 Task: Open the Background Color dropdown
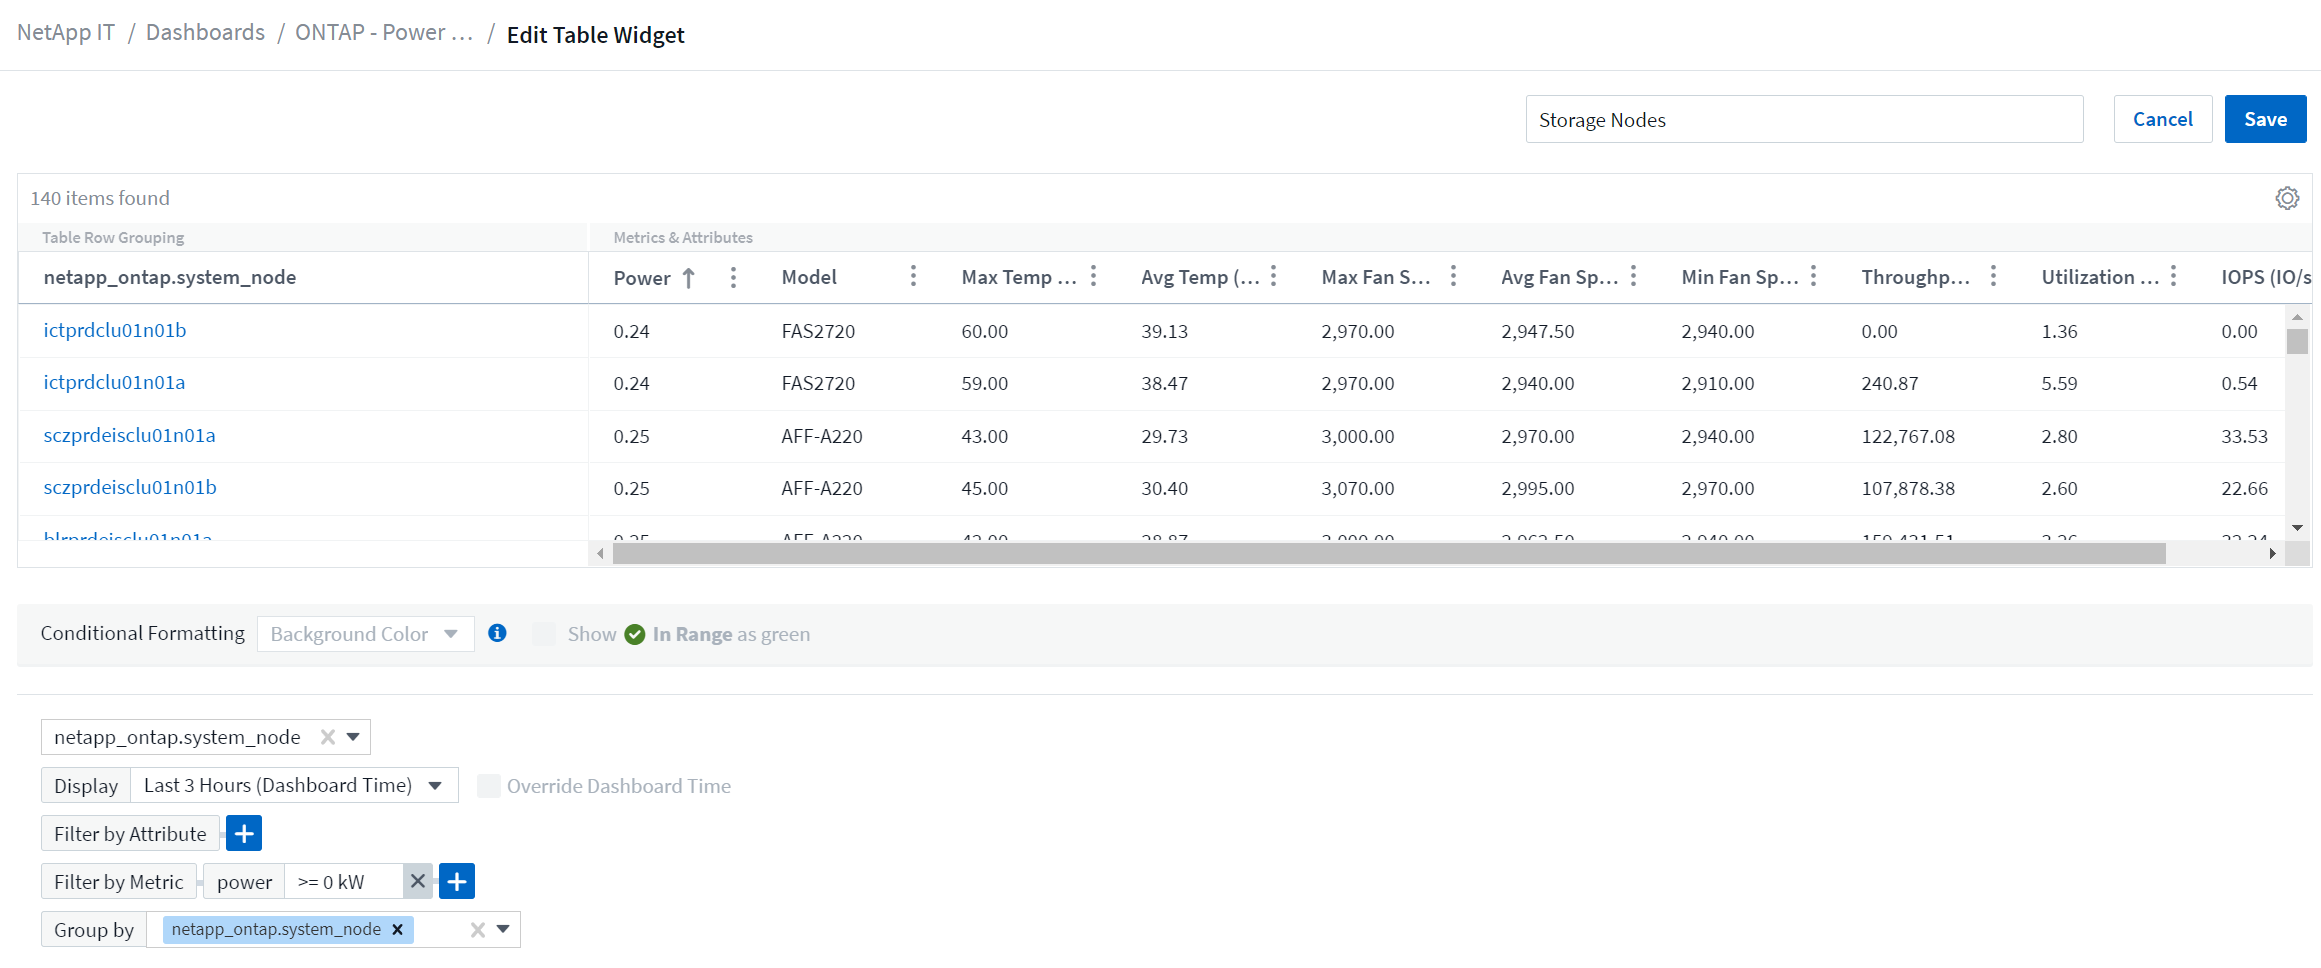365,633
